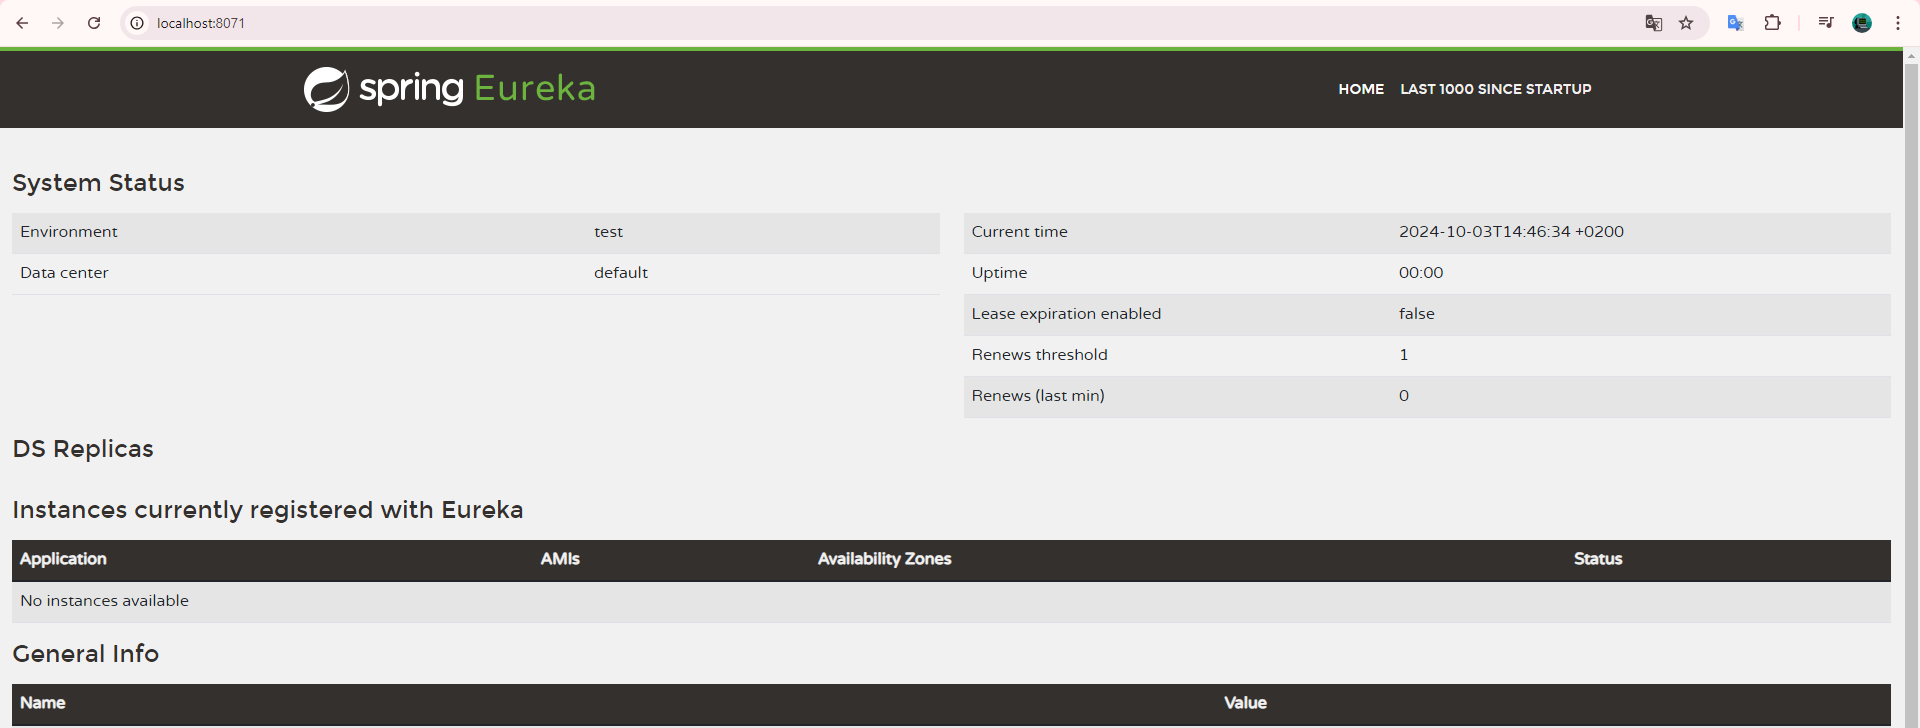Click the DS Replicas heading

(83, 449)
